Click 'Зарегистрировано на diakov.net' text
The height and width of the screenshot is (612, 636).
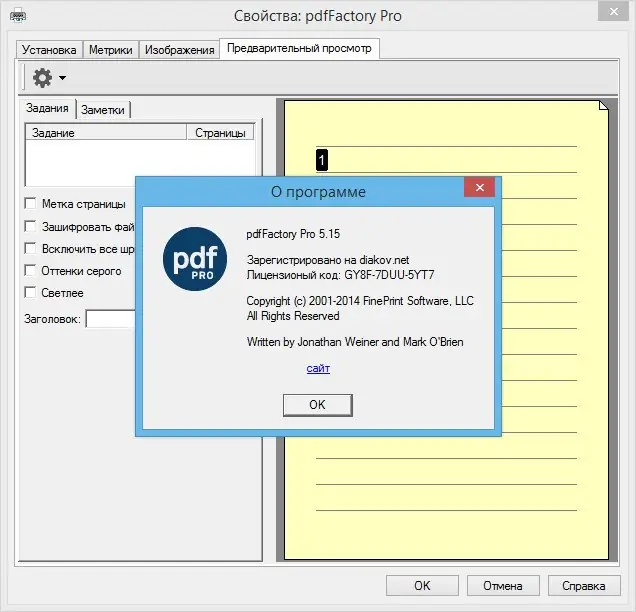[x=328, y=260]
